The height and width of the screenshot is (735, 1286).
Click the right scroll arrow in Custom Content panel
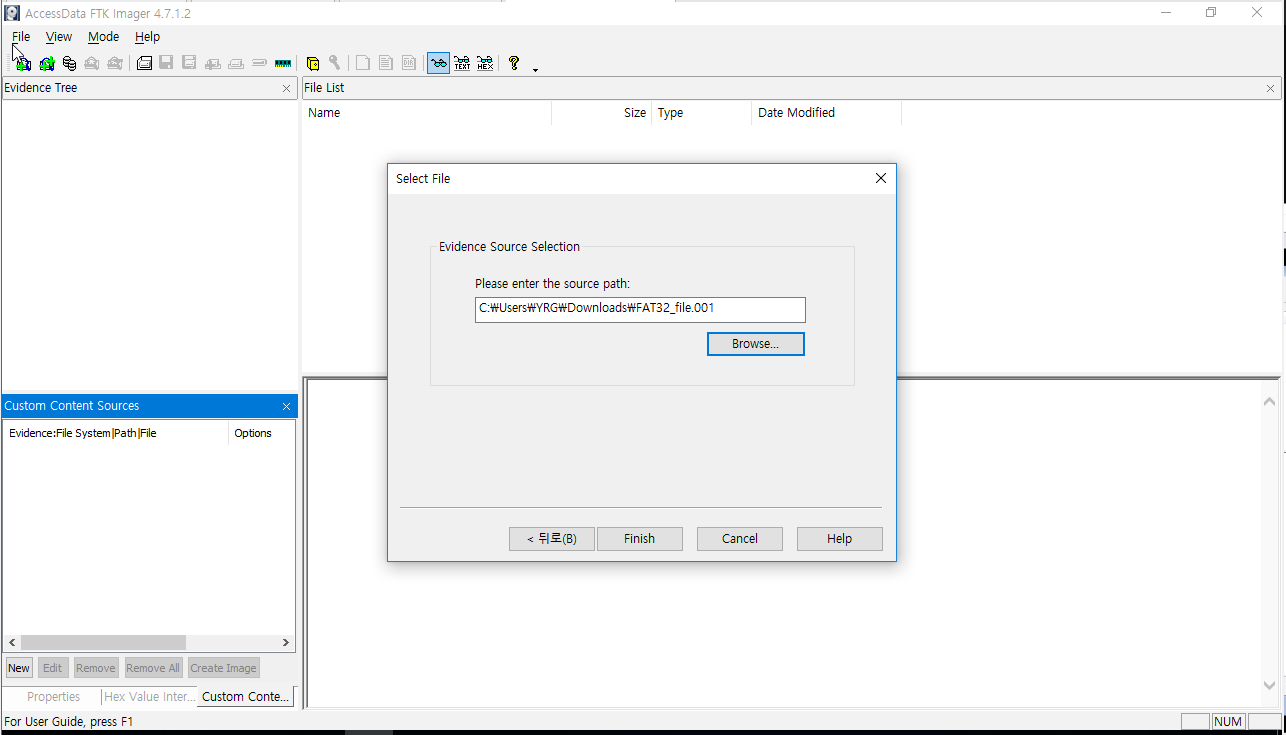pyautogui.click(x=286, y=643)
